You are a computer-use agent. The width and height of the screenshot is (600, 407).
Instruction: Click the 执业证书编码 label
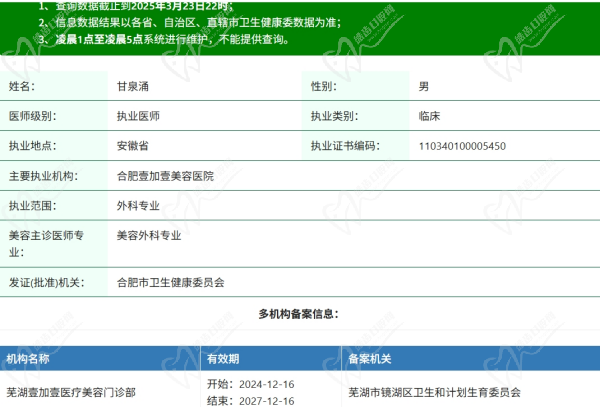click(x=345, y=146)
